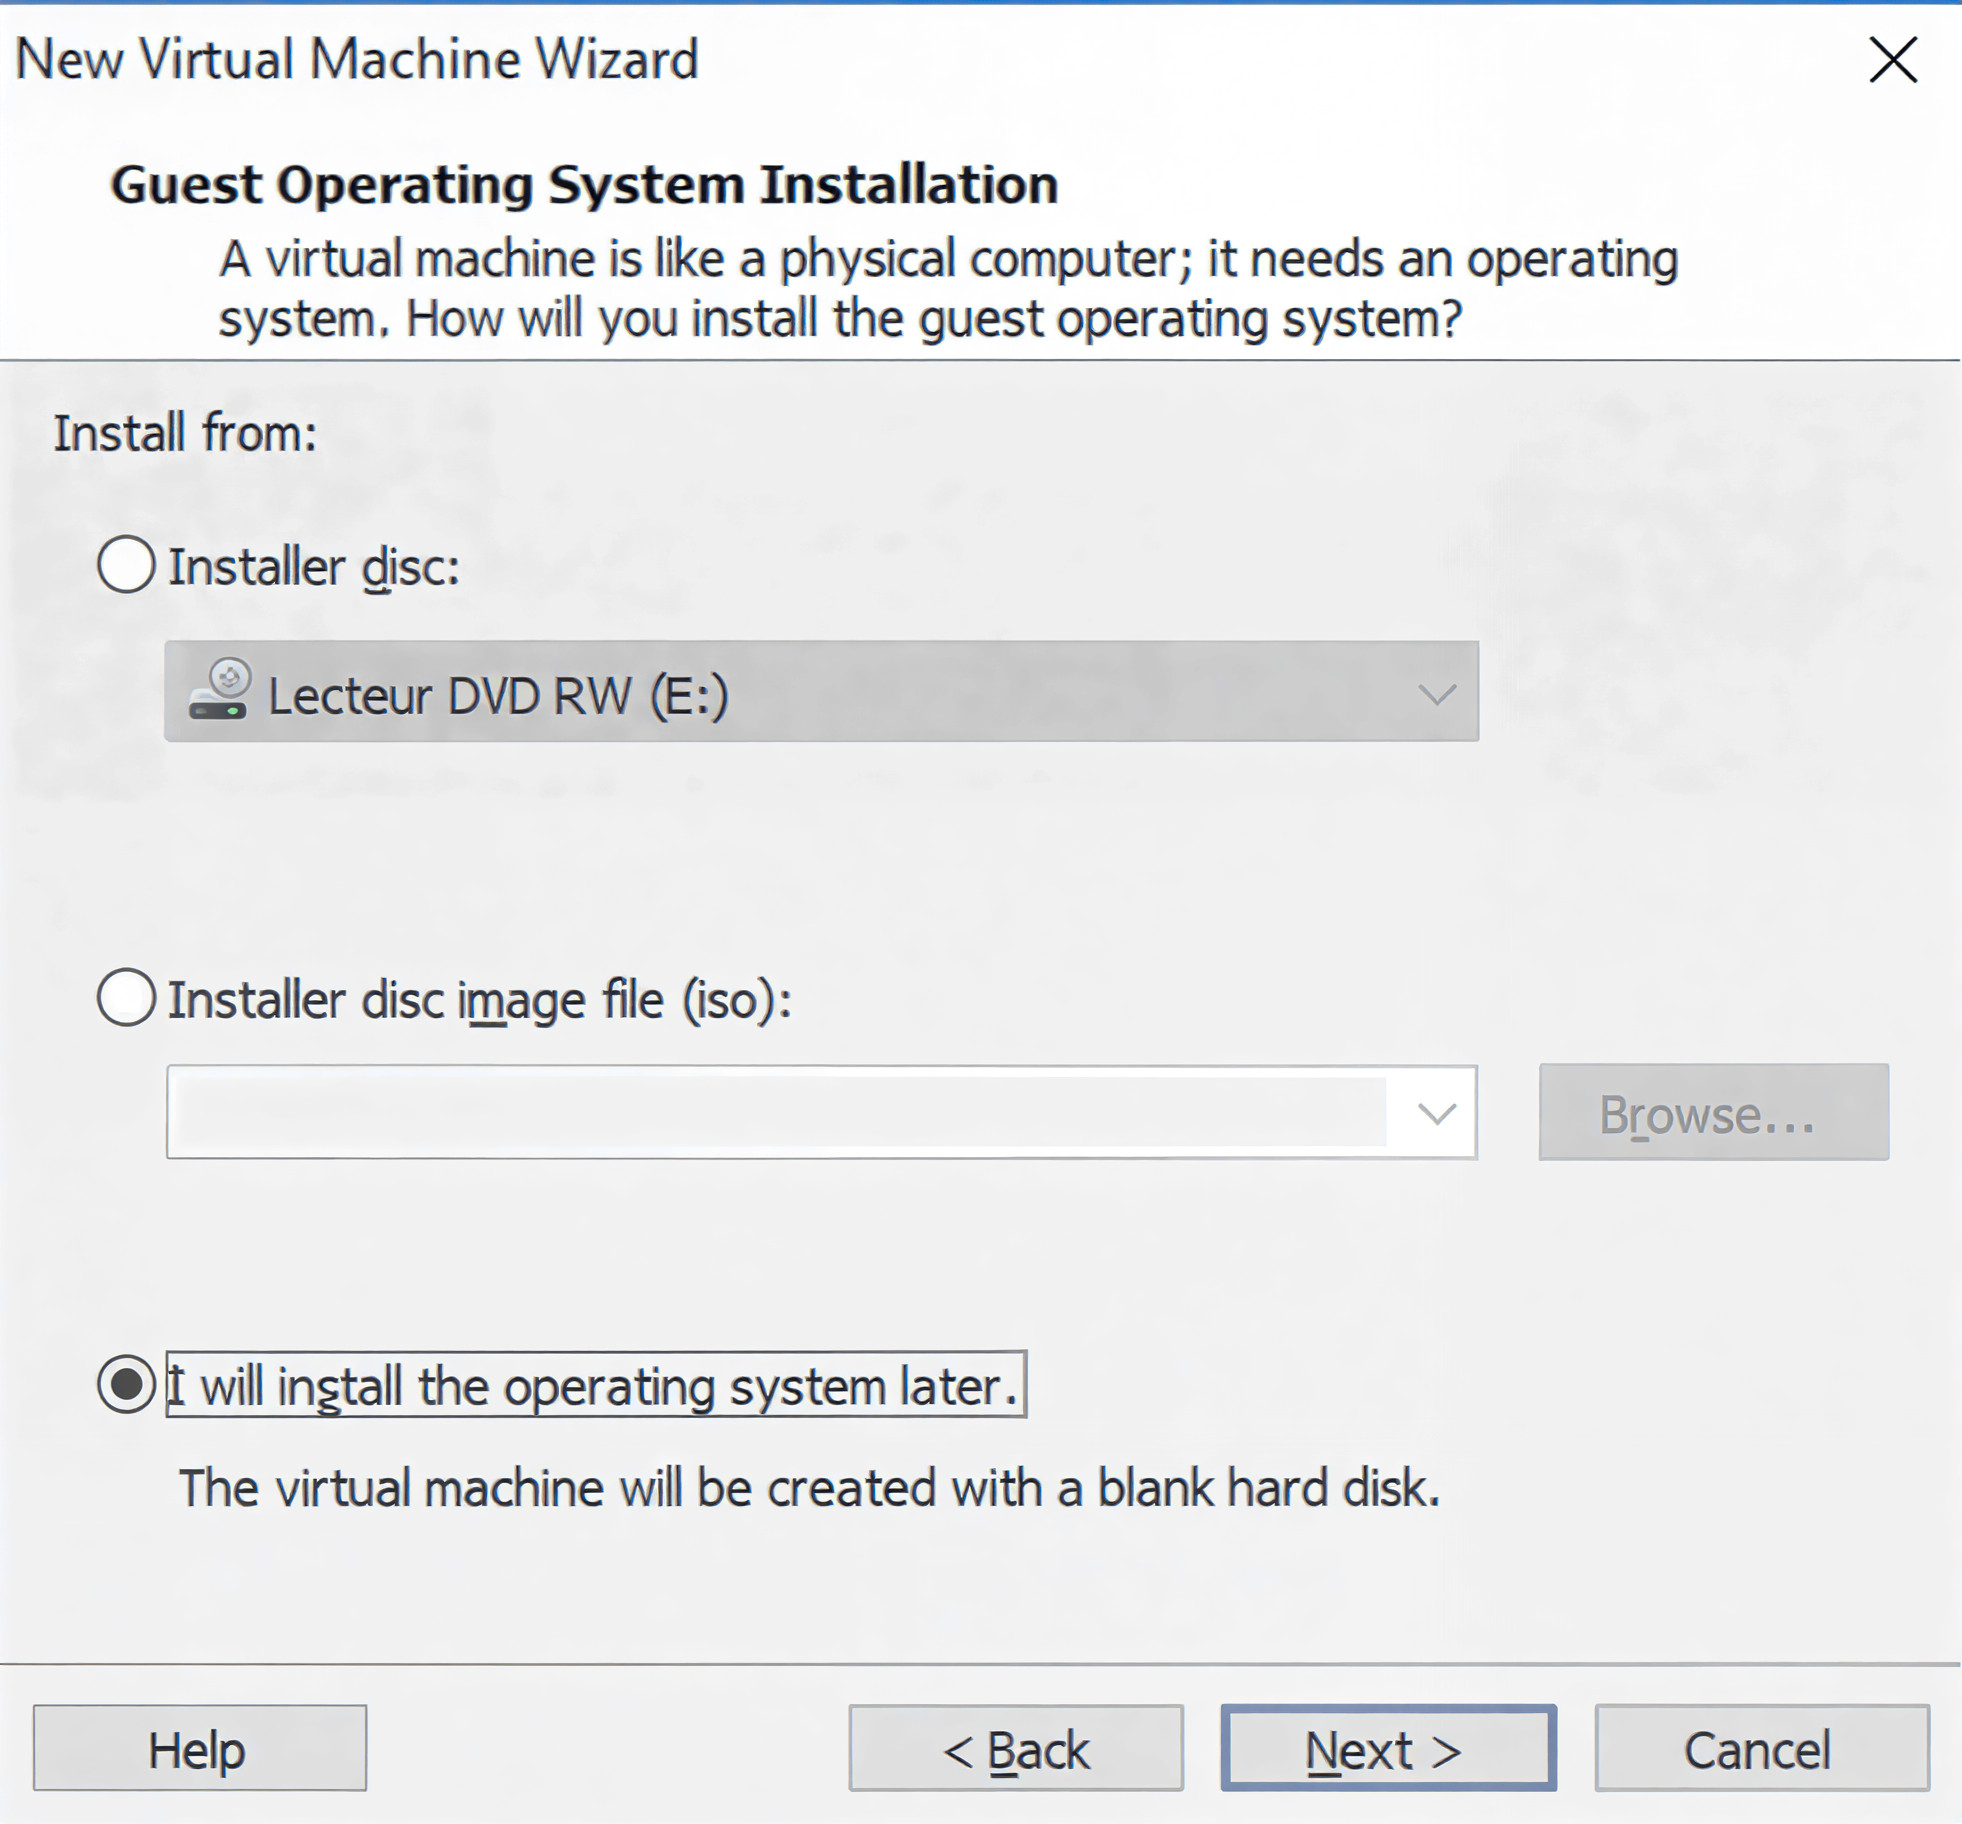Viewport: 1962px width, 1824px height.
Task: Close the New Virtual Machine Wizard
Action: [1892, 60]
